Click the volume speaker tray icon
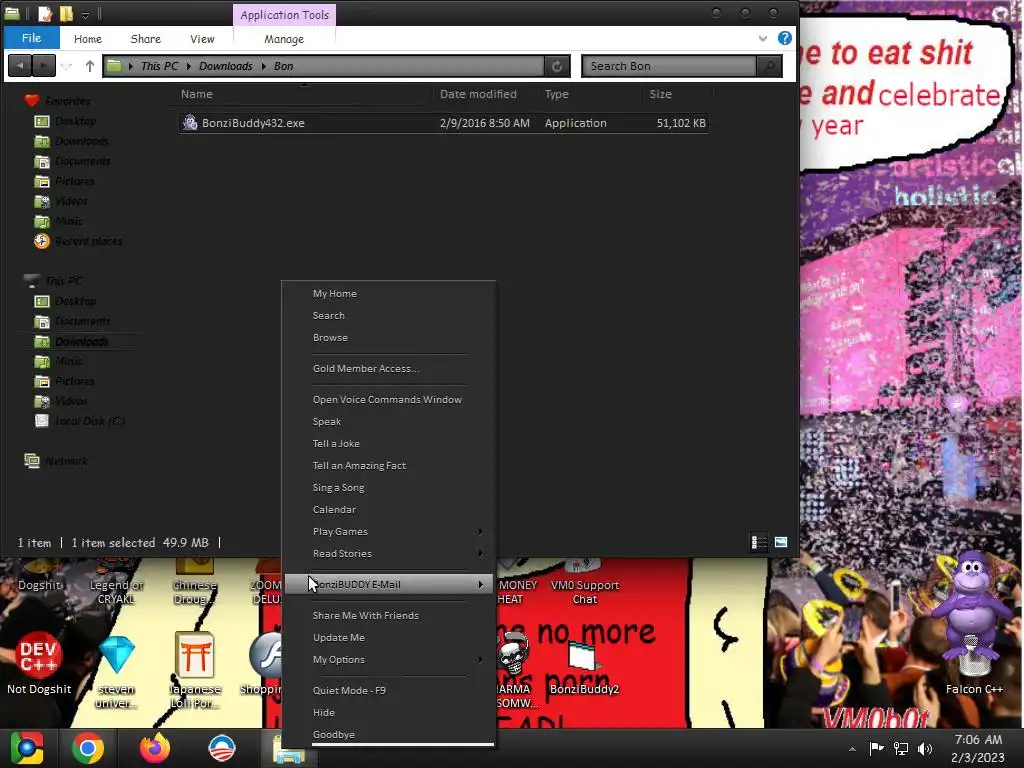This screenshot has height=768, width=1024. tap(925, 749)
